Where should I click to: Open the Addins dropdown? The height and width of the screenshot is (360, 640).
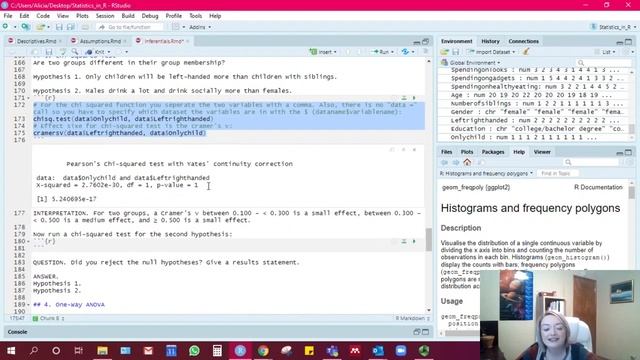tap(200, 27)
